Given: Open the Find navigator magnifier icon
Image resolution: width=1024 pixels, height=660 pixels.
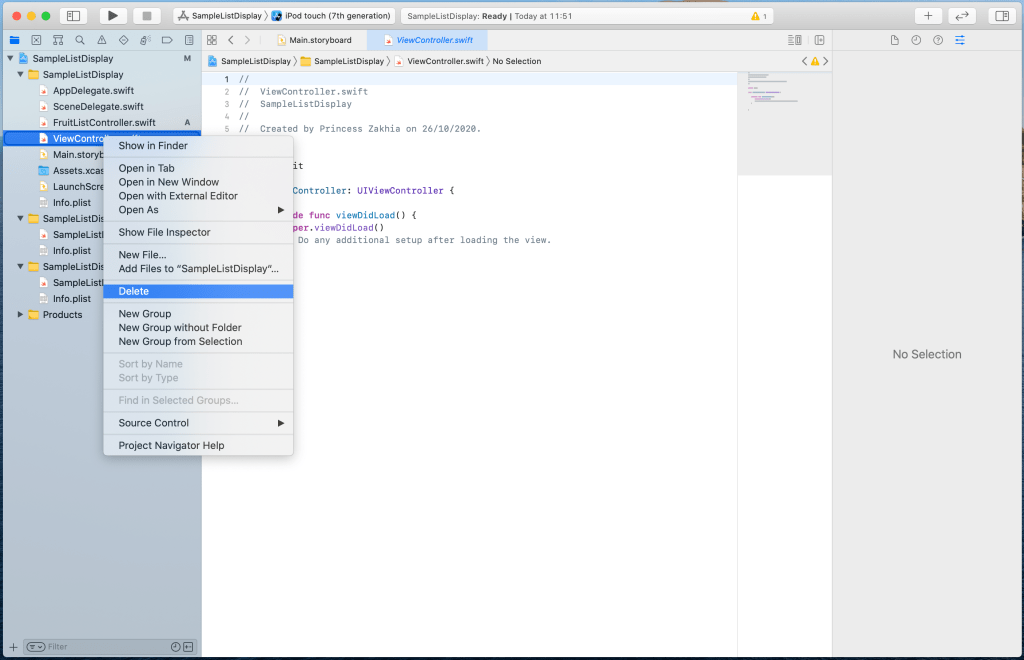Looking at the screenshot, I should tap(80, 40).
